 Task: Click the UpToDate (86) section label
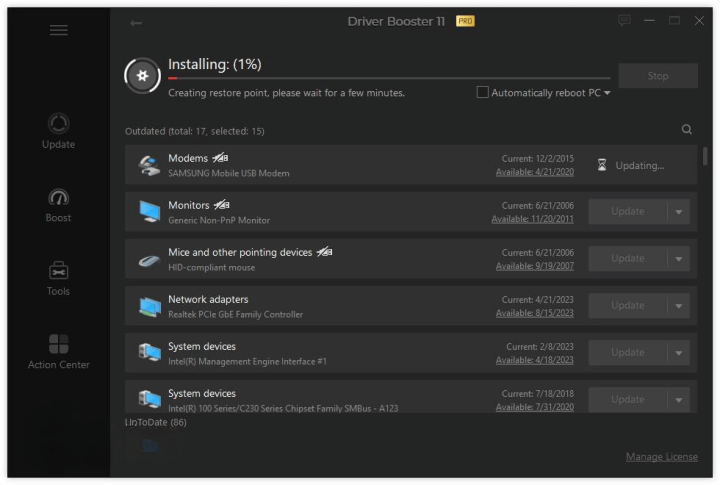click(156, 422)
